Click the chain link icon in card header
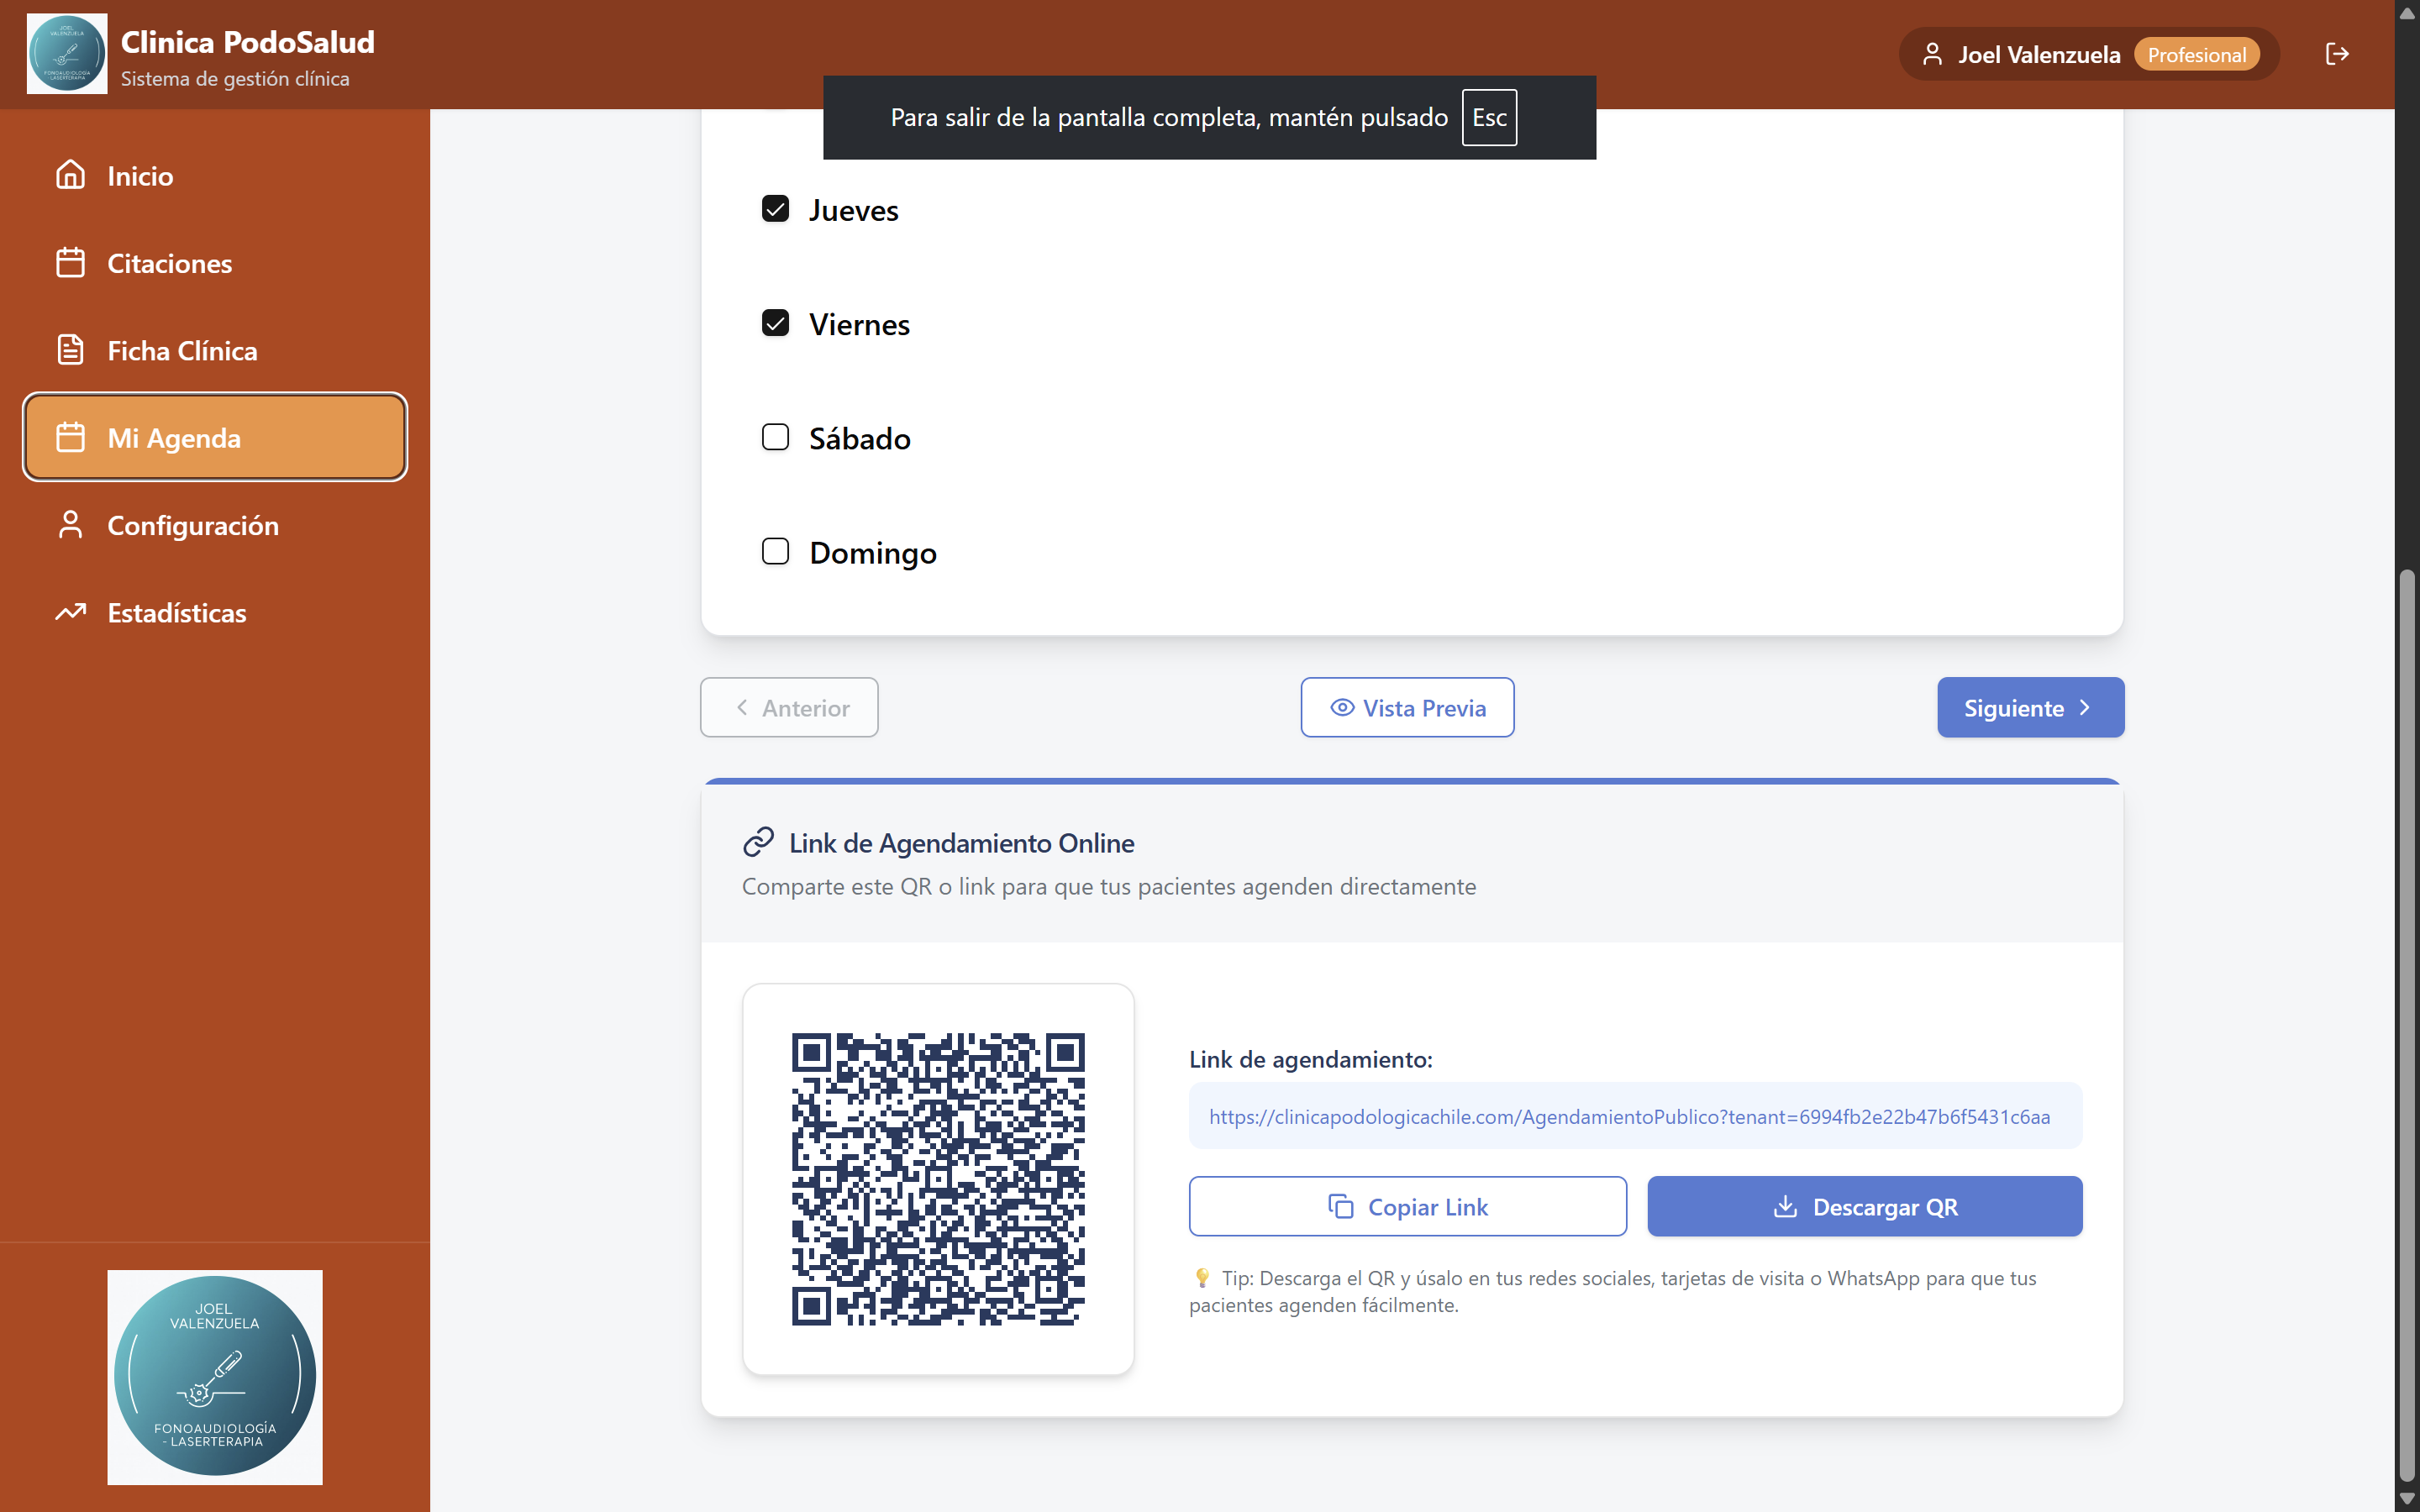The width and height of the screenshot is (2420, 1512). [758, 842]
